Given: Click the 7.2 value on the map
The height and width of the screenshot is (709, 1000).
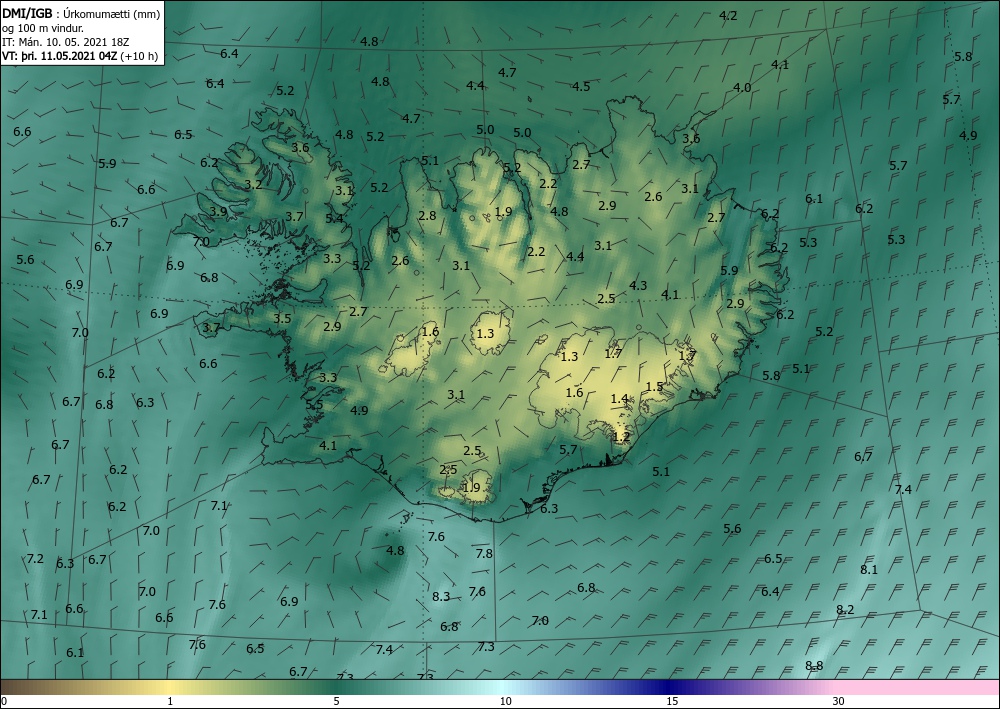Looking at the screenshot, I should tap(35, 559).
